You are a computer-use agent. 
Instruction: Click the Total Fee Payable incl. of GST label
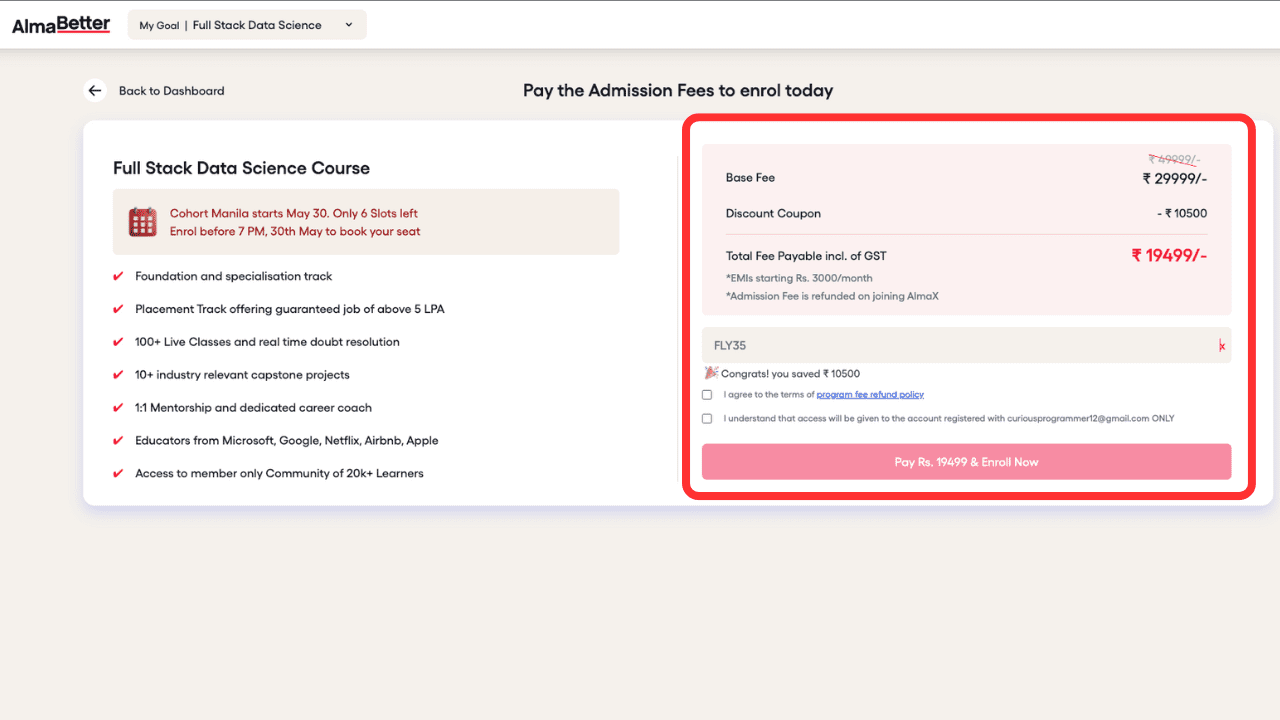point(806,256)
